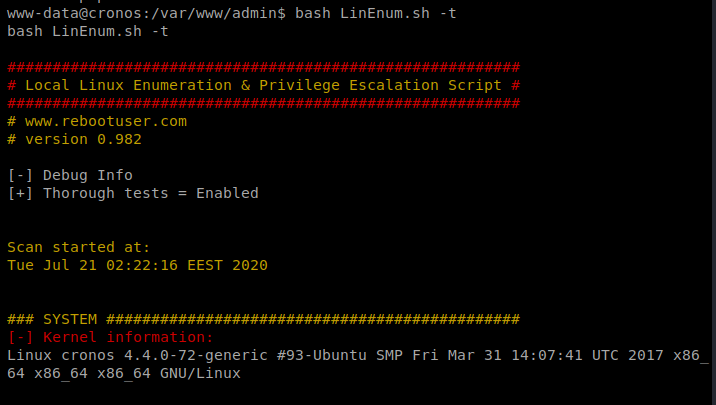Click the bottom red hash border line

click(x=263, y=104)
